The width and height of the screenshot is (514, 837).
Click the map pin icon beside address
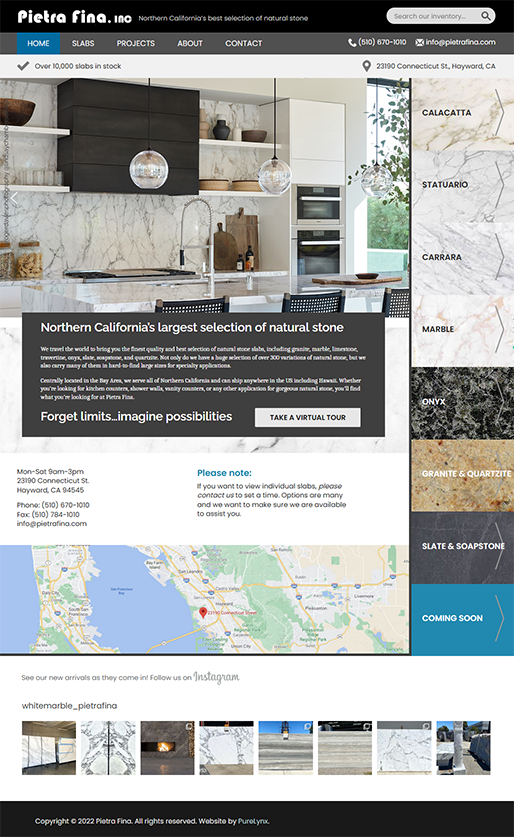pyautogui.click(x=366, y=66)
